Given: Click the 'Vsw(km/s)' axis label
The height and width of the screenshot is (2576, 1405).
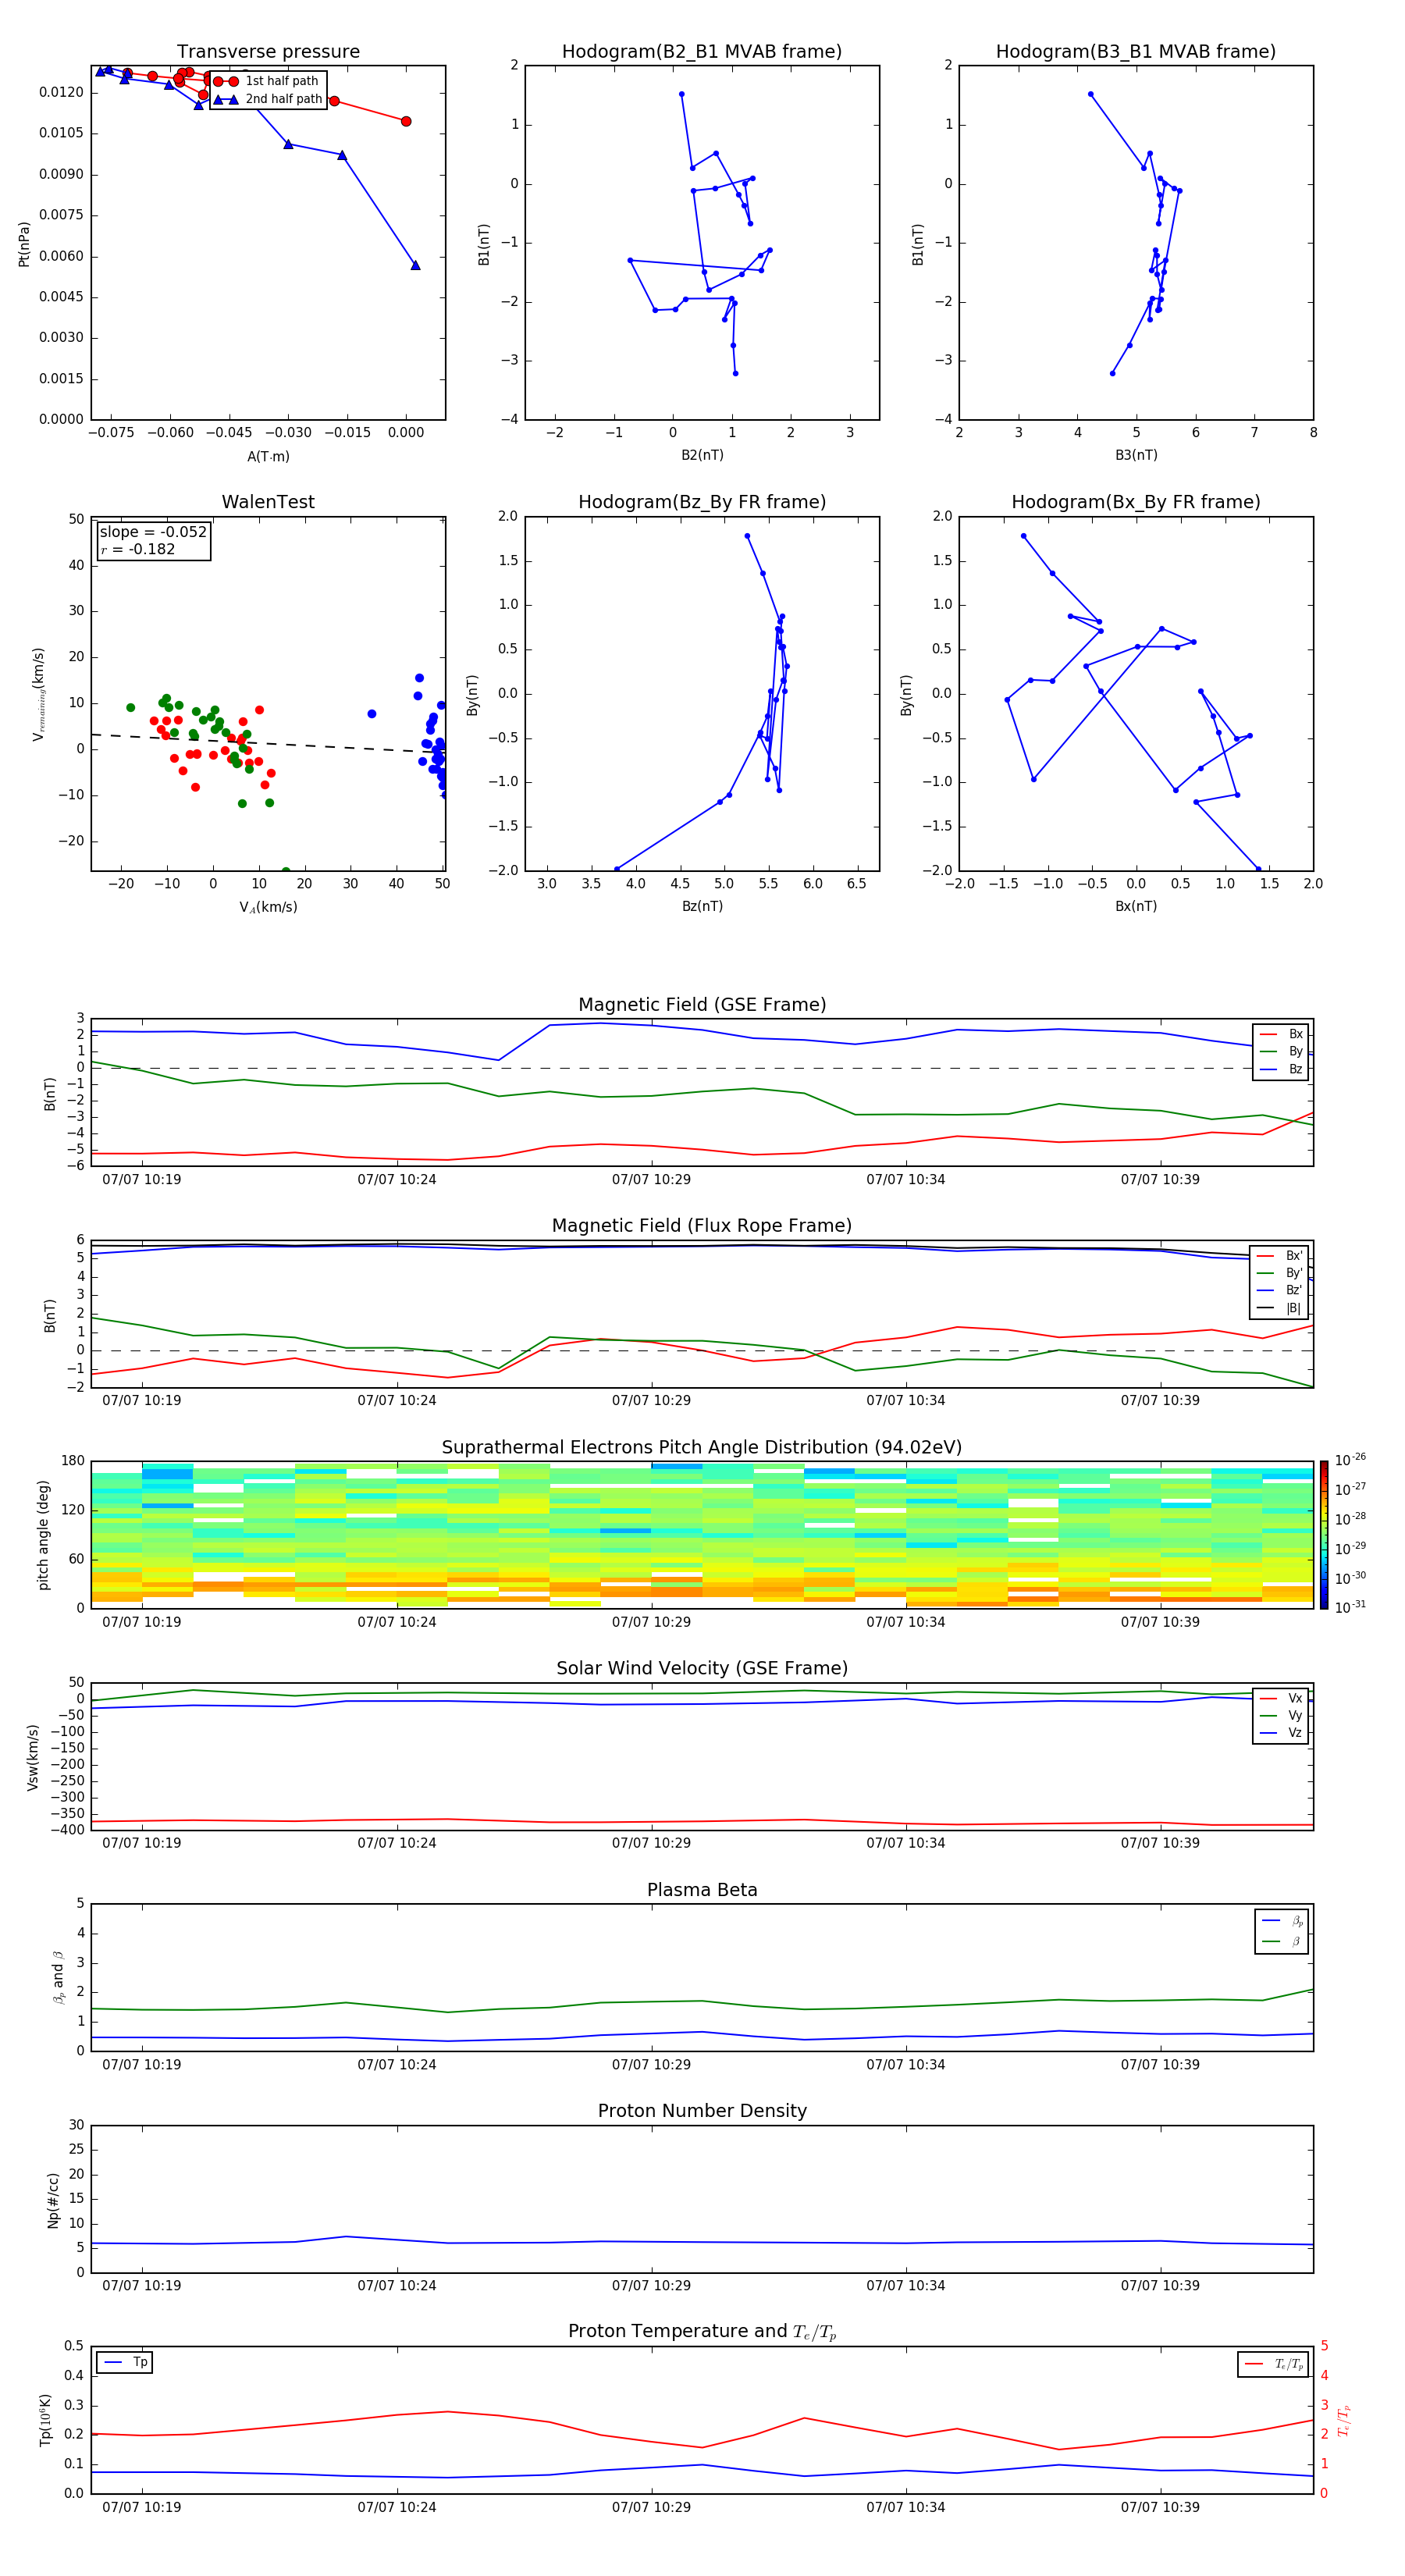Looking at the screenshot, I should pyautogui.click(x=32, y=1757).
